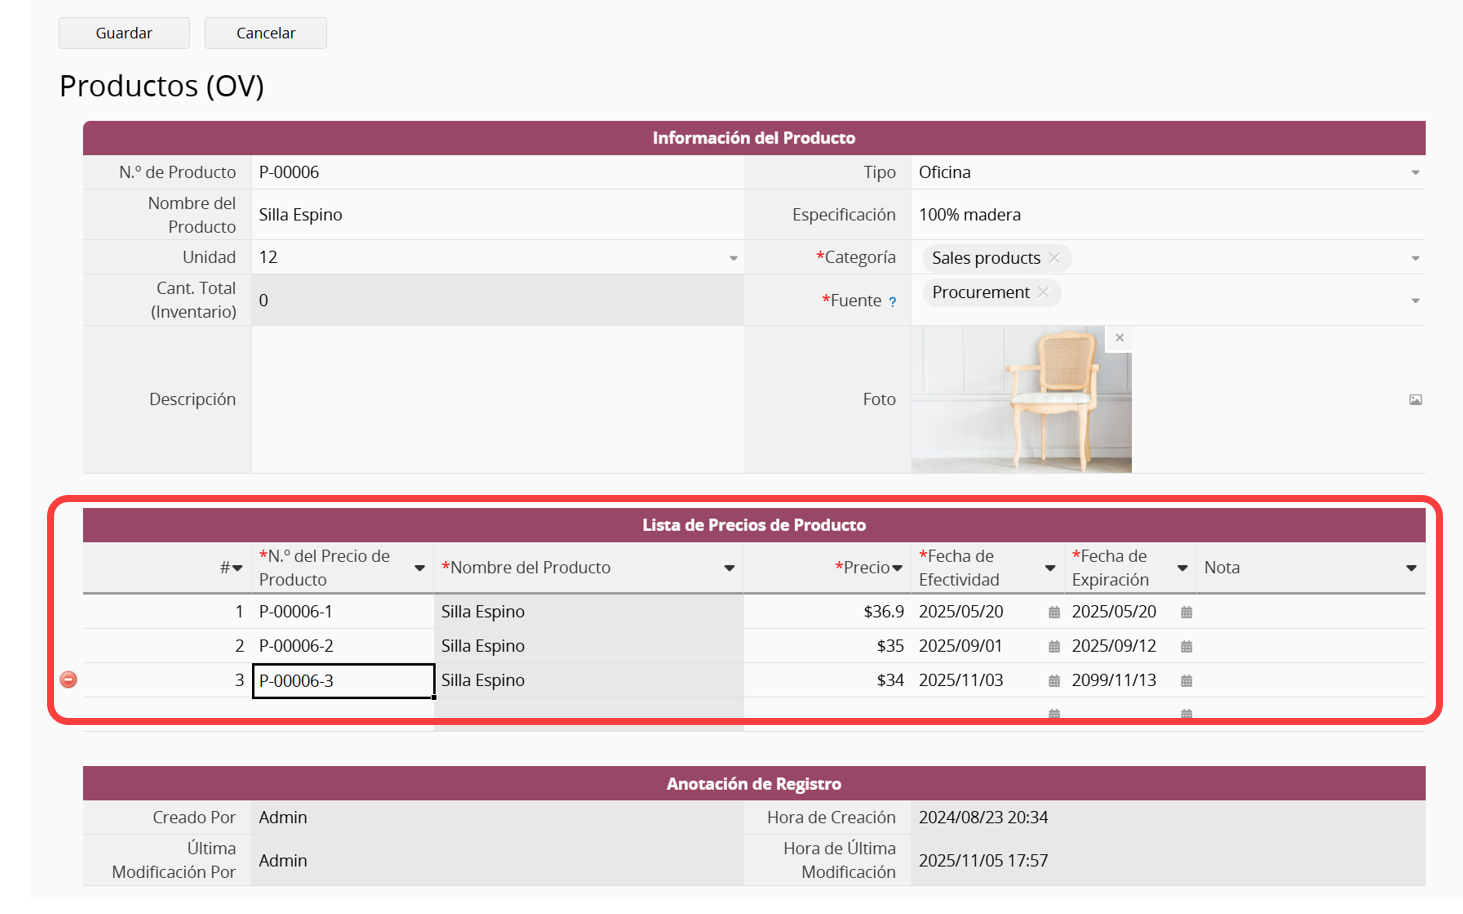Click the Fuente help question mark
Viewport: 1463px width, 914px height.
893,302
